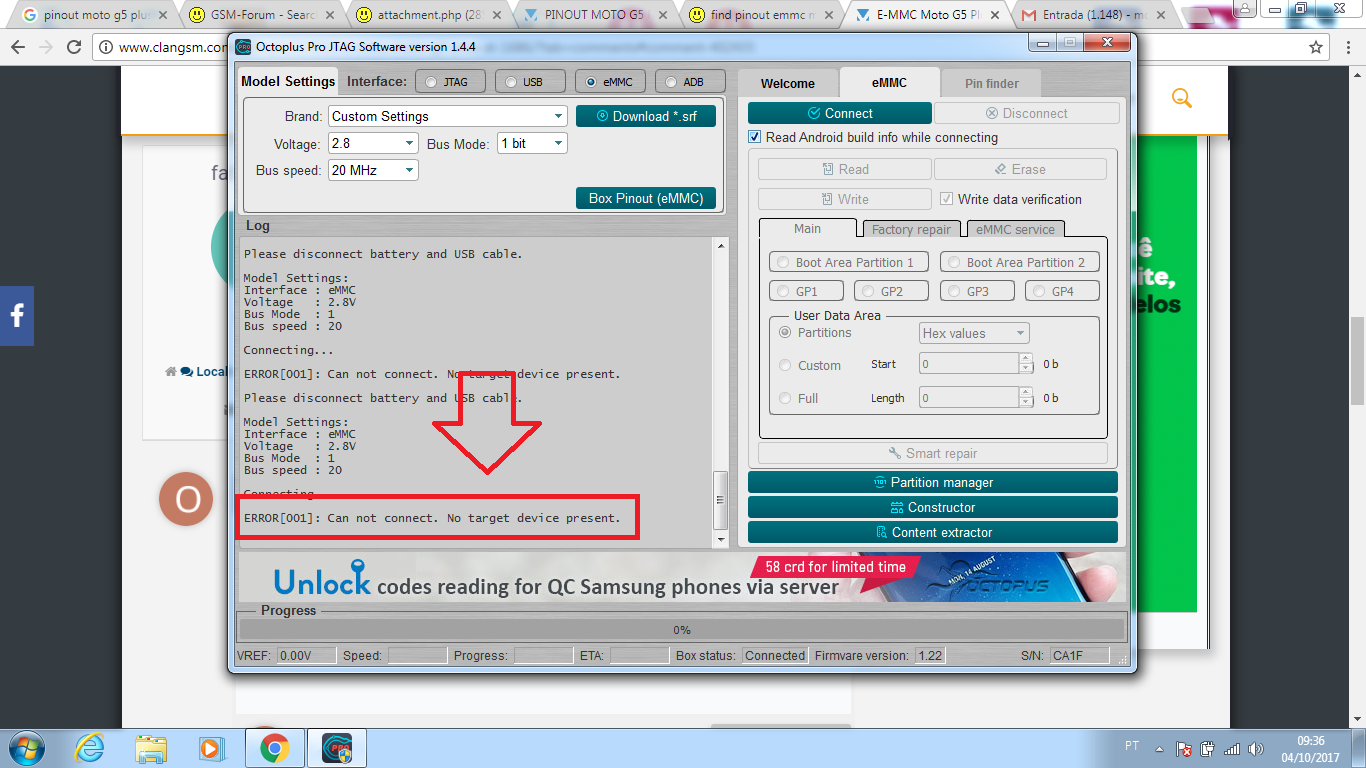1366x768 pixels.
Task: Click the Unlock codes advertisement banner
Action: (682, 577)
